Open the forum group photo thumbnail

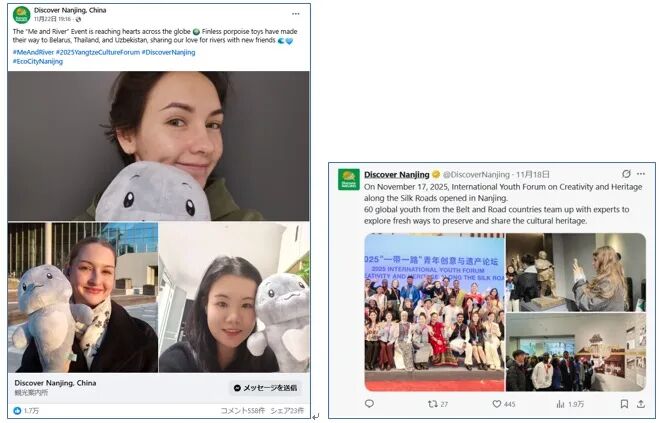tap(434, 312)
